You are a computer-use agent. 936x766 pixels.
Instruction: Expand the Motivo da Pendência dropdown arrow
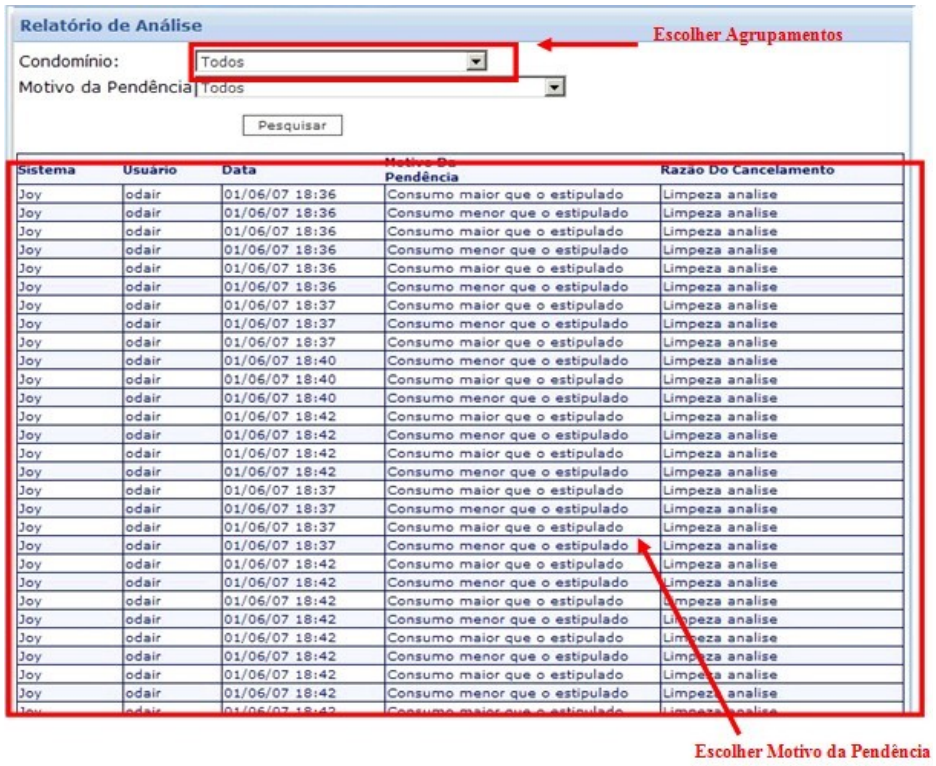pos(557,88)
